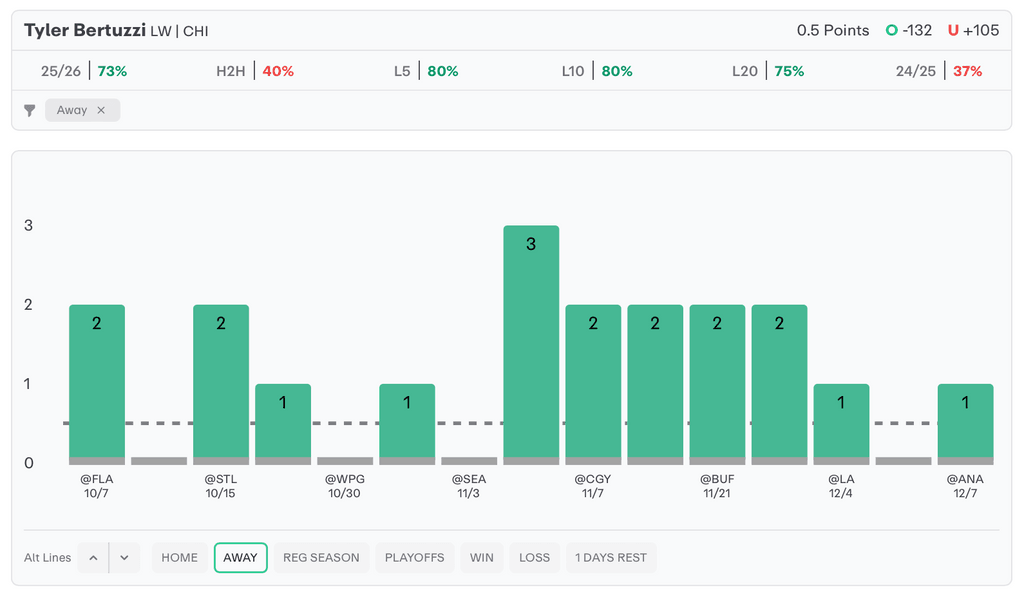Remove the Away filter chip
Screen dimensions: 1024x599
[x=101, y=111]
